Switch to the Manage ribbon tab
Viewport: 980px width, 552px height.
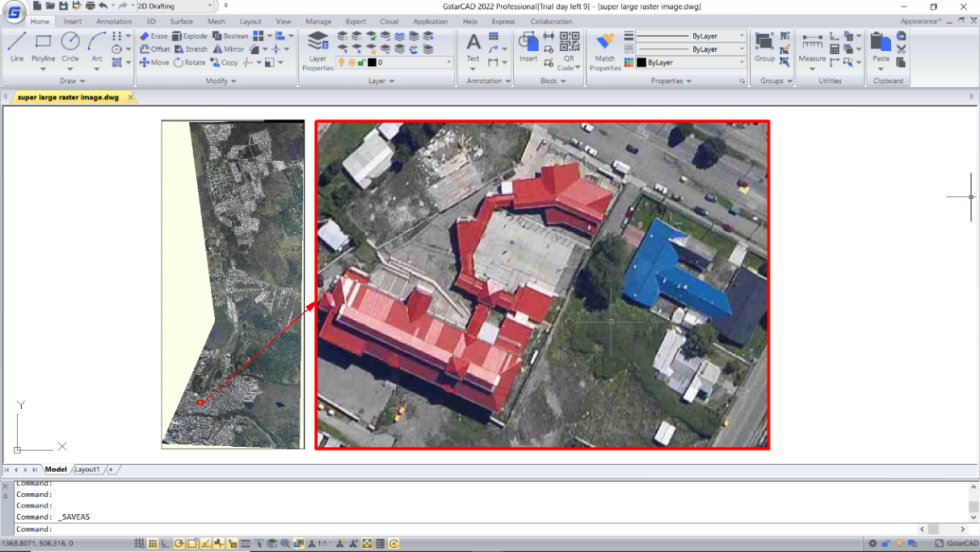click(x=318, y=21)
